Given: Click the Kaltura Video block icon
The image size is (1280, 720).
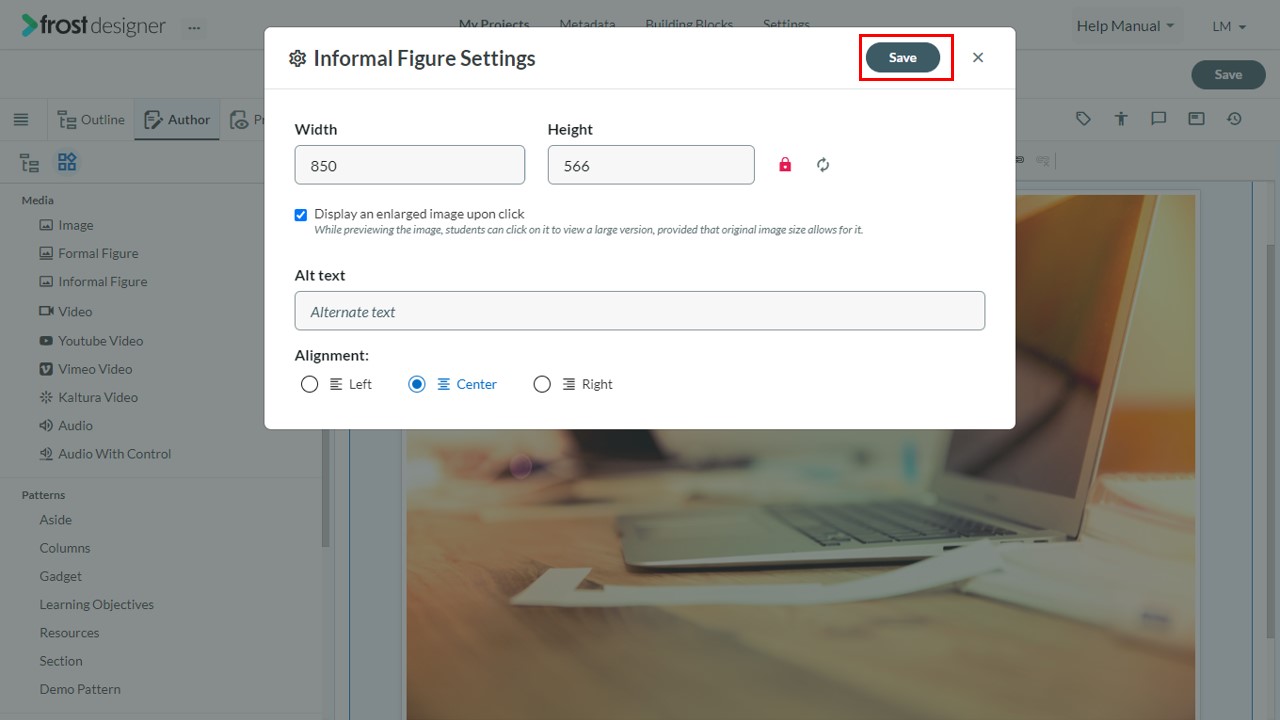Looking at the screenshot, I should (46, 397).
